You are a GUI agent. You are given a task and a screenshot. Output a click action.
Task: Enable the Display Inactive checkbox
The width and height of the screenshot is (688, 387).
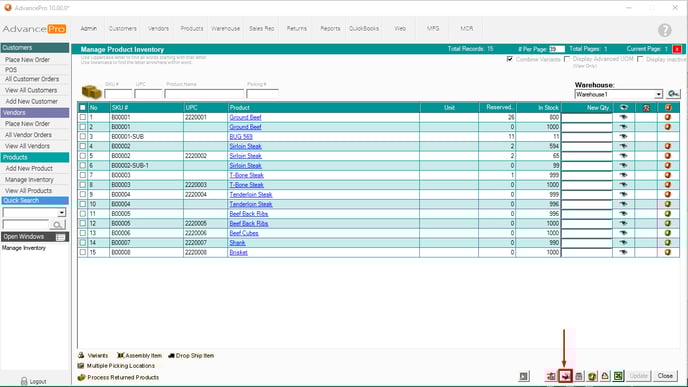point(640,59)
